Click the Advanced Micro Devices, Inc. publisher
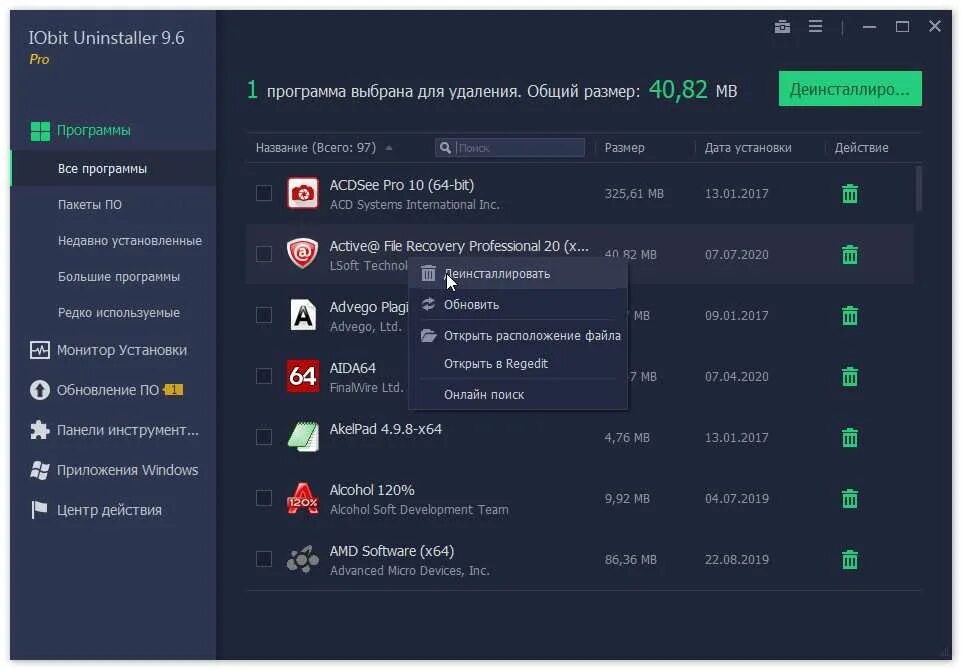The height and width of the screenshot is (670, 962). click(x=409, y=571)
